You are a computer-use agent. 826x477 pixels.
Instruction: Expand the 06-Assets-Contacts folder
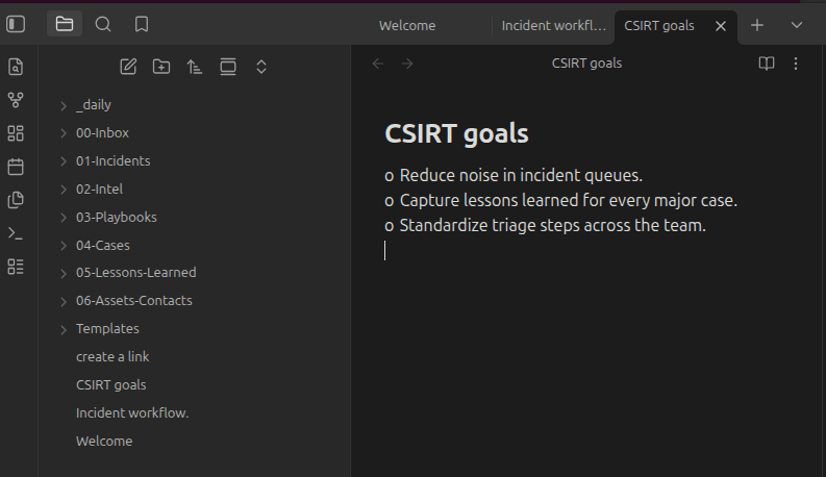[64, 301]
